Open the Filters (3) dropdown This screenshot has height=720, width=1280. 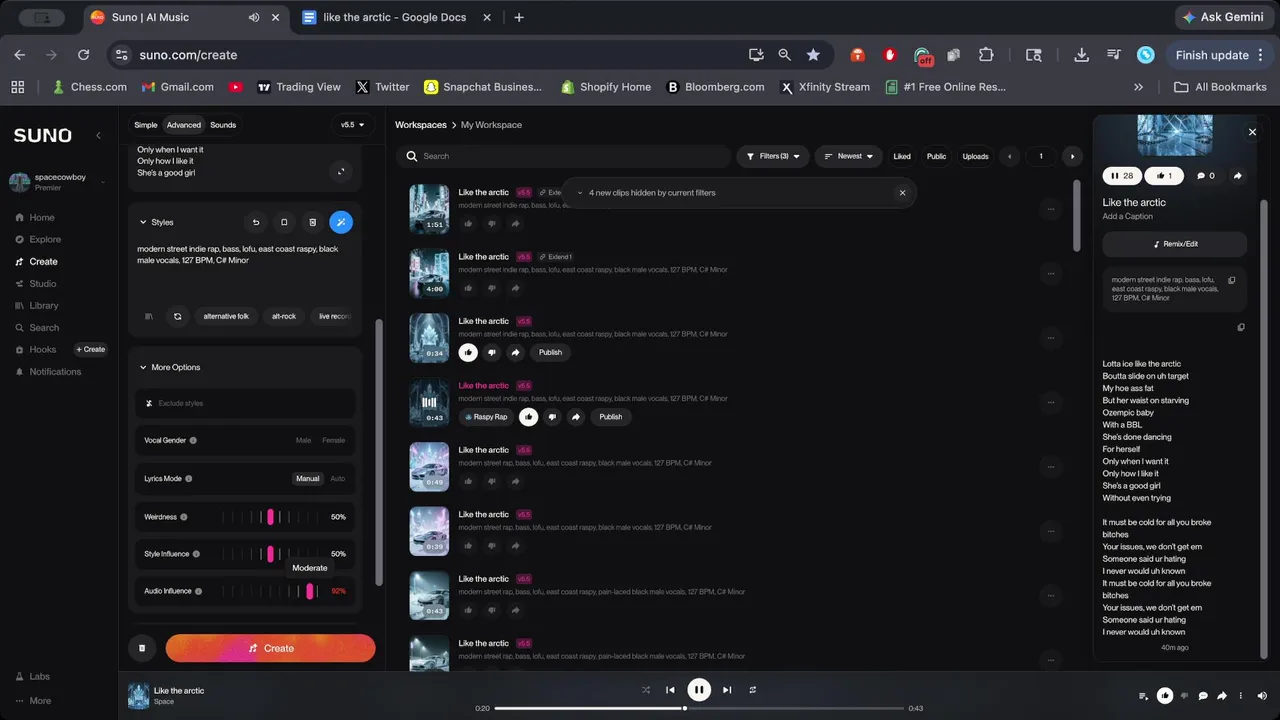[773, 156]
